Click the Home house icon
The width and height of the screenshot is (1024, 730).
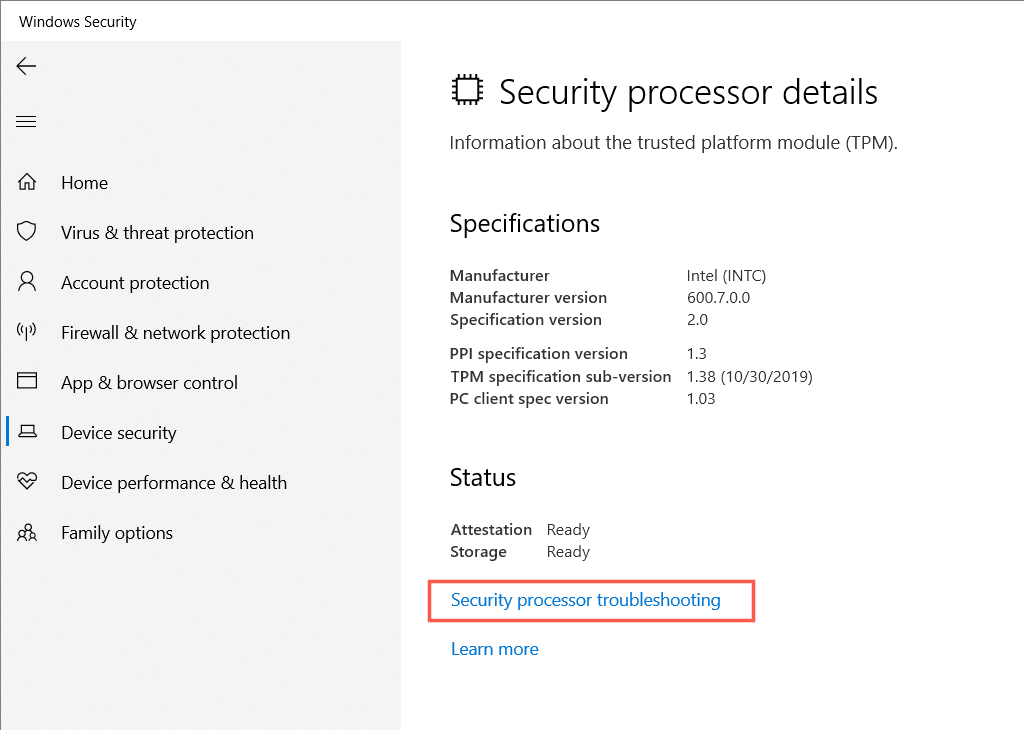27,183
